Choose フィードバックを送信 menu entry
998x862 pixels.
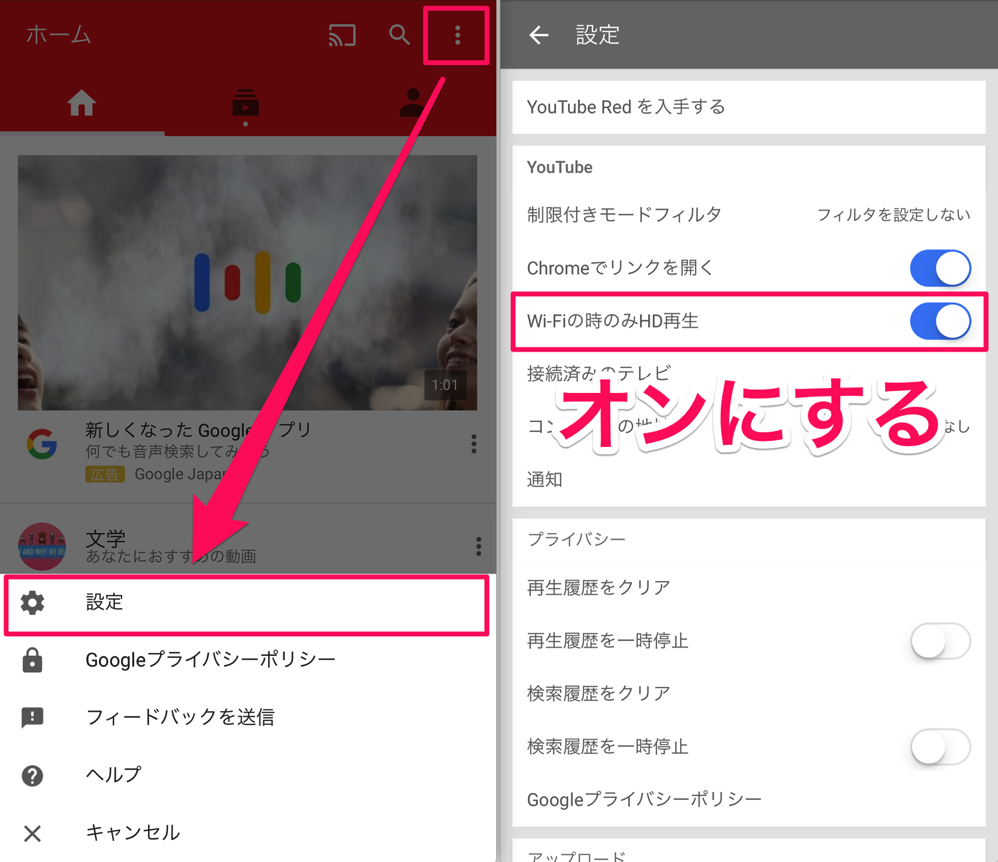click(247, 717)
